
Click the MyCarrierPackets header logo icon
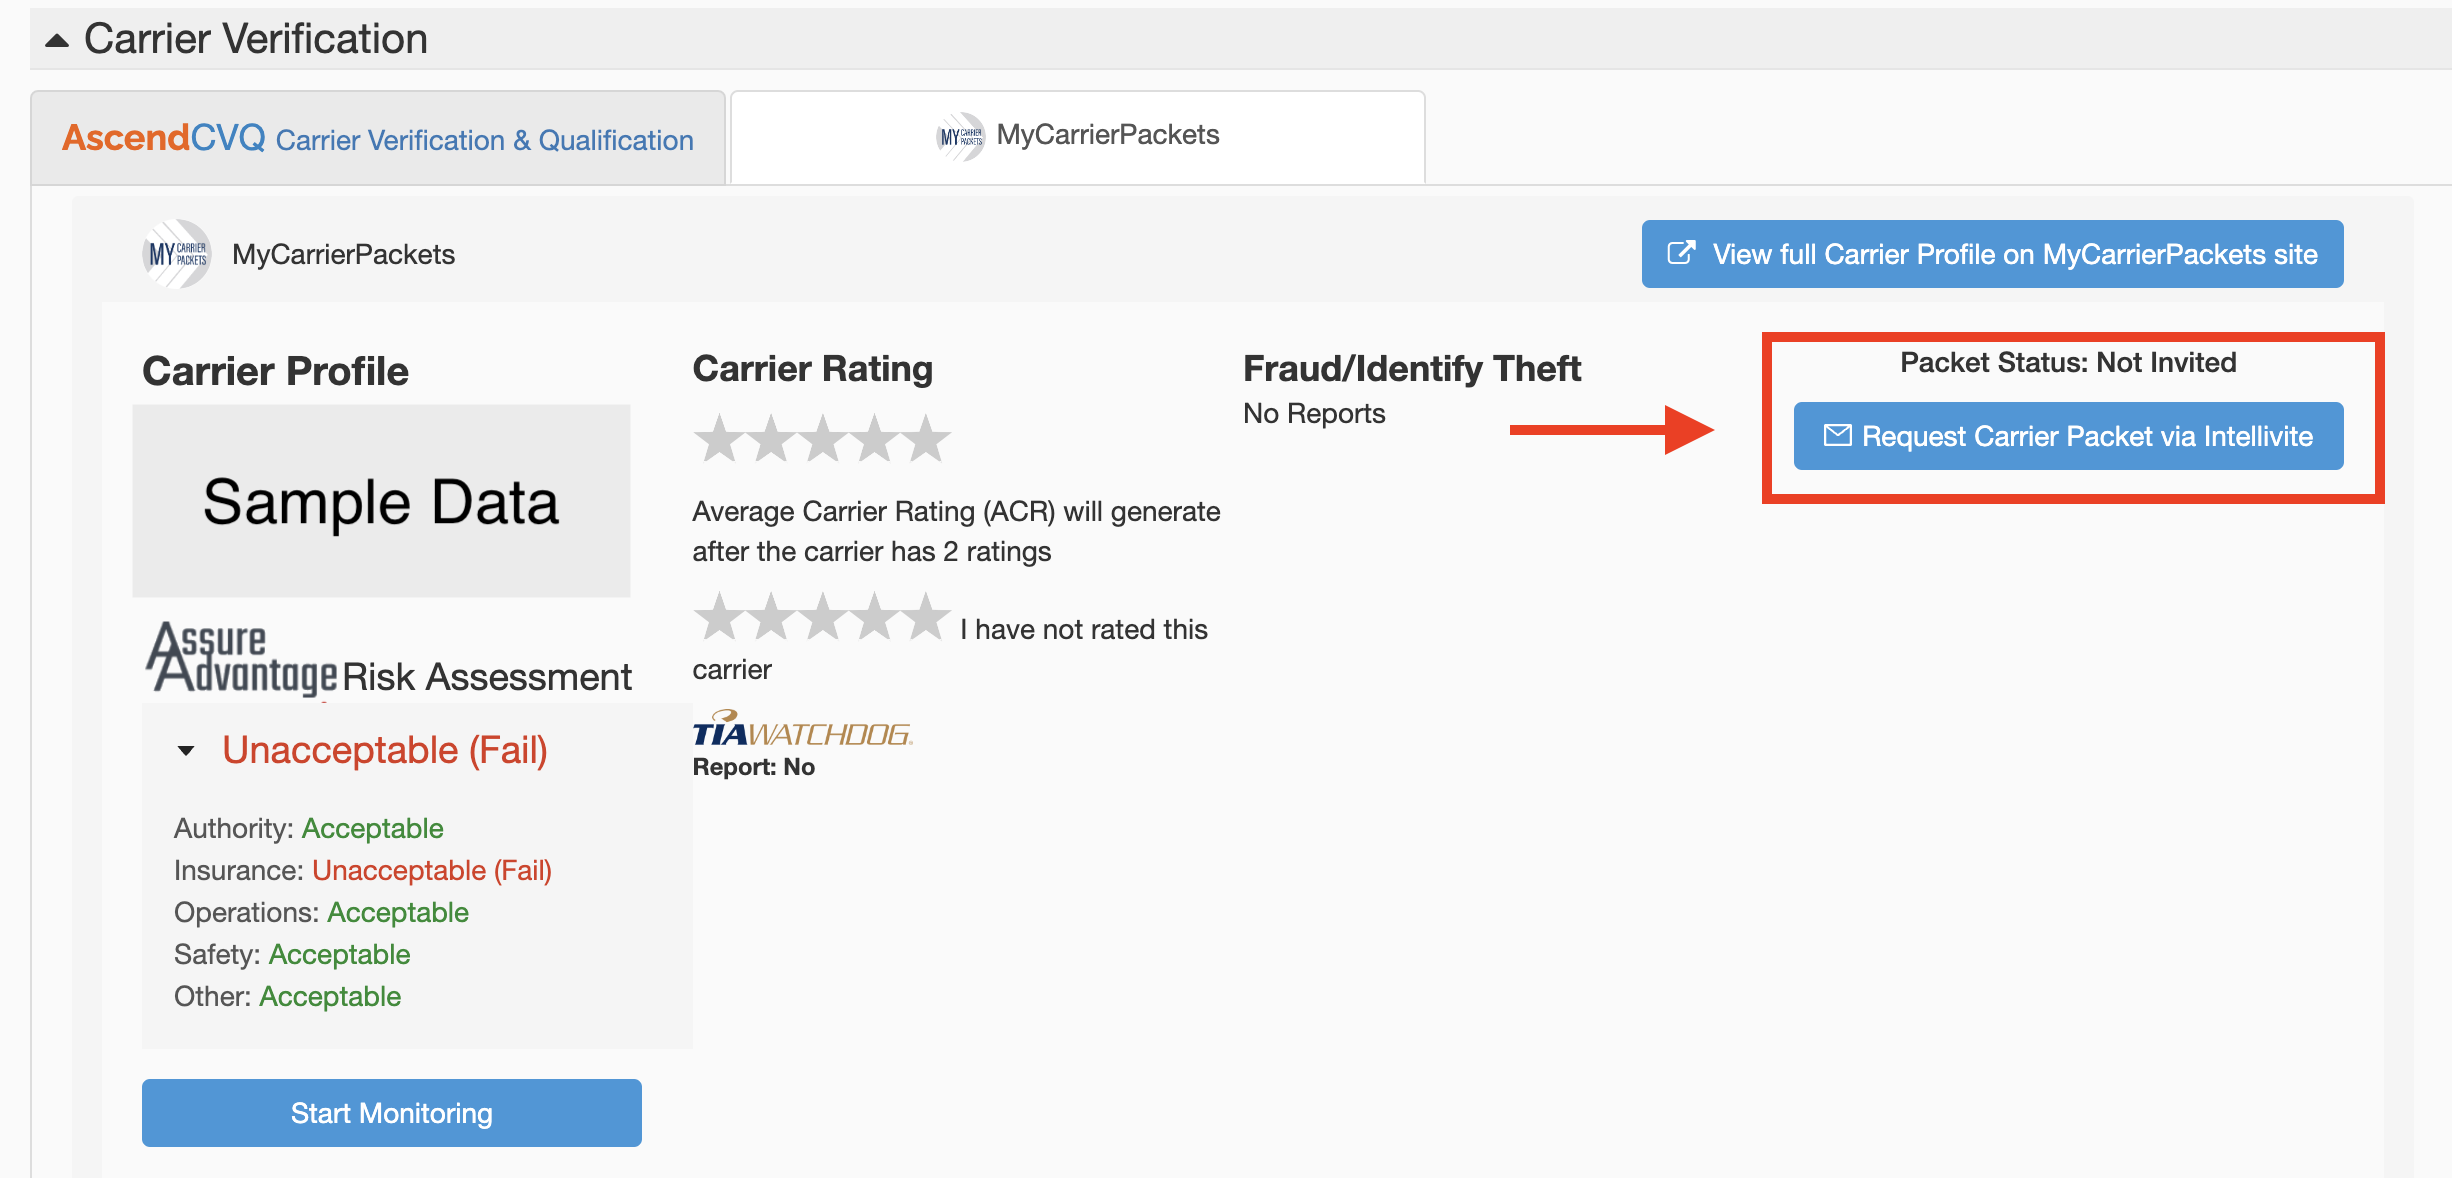[177, 254]
